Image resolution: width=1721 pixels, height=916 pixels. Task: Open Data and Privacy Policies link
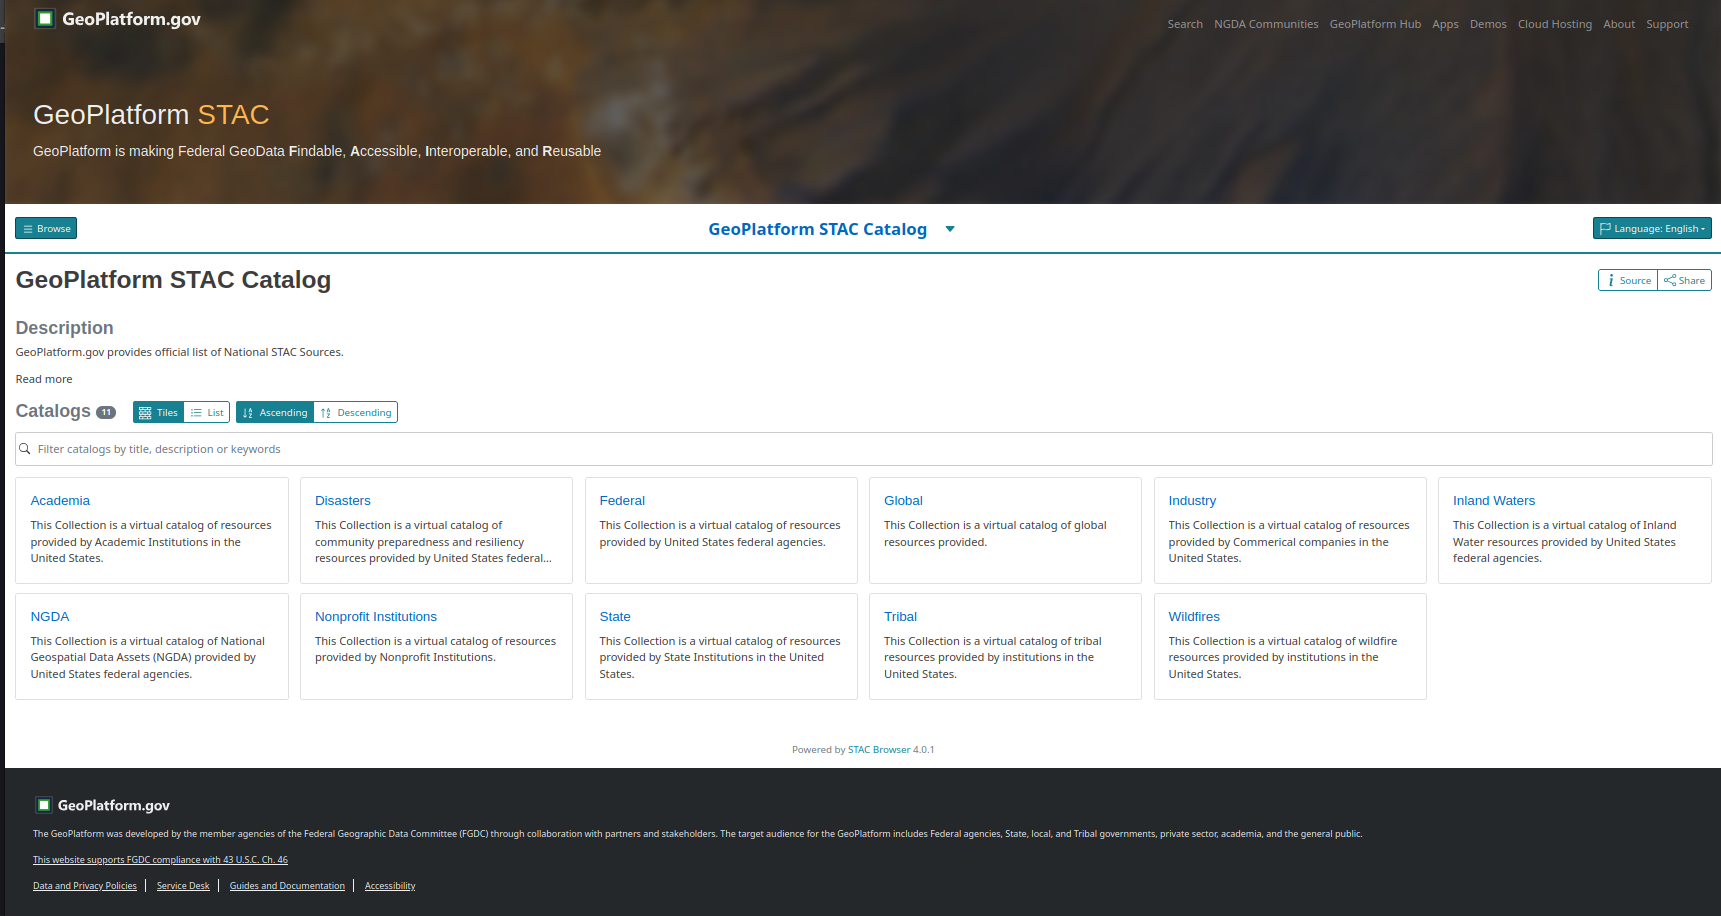(85, 886)
